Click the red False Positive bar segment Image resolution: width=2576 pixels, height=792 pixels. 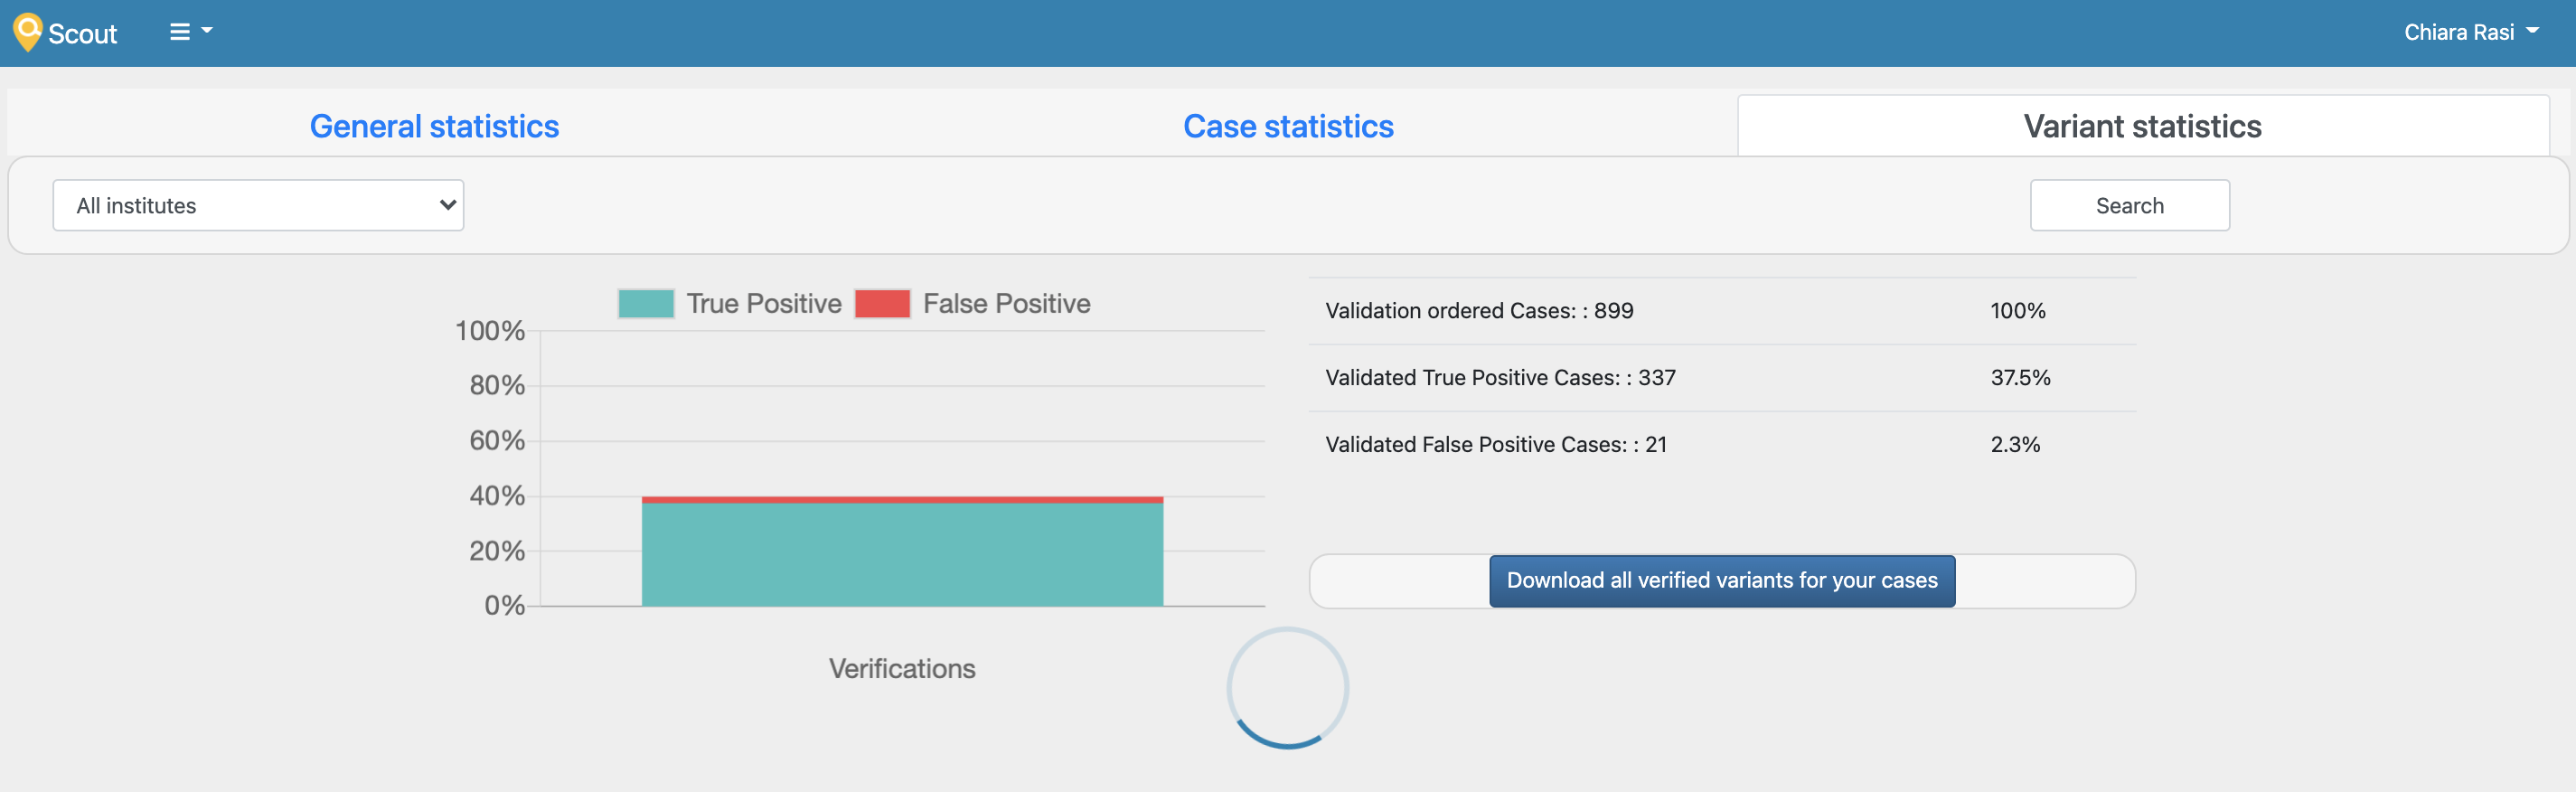click(x=900, y=498)
